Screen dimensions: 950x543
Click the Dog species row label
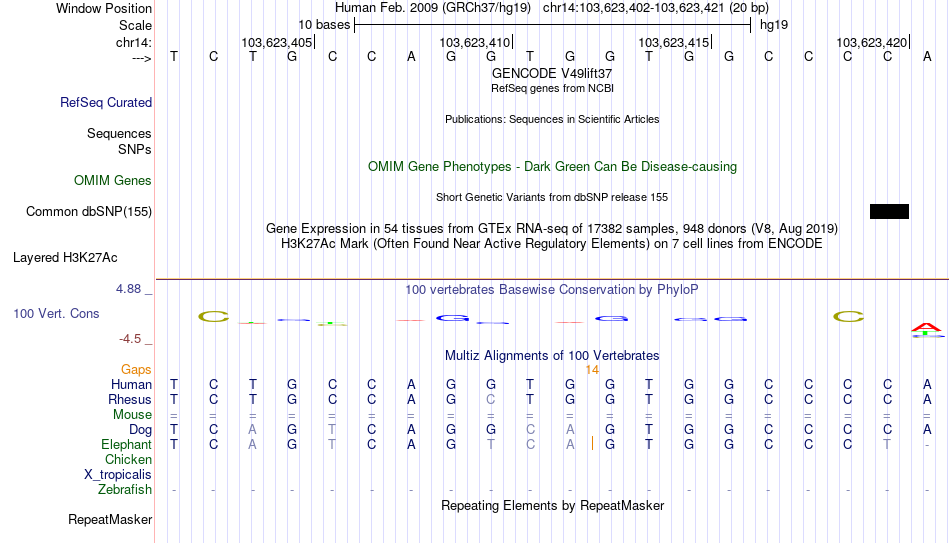pos(141,430)
